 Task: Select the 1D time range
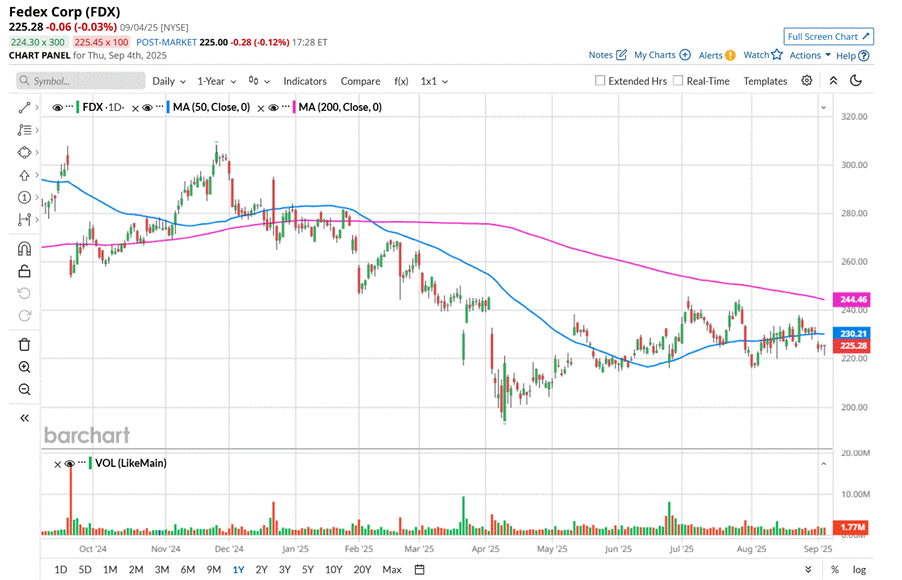(x=60, y=570)
